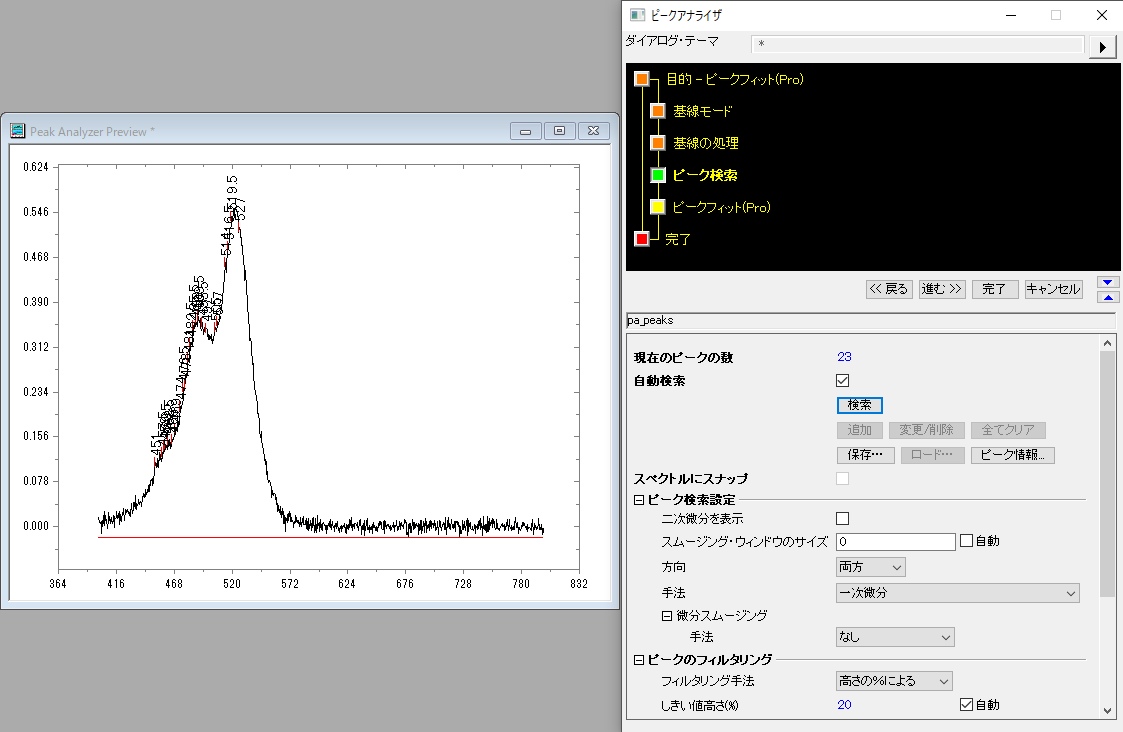Image resolution: width=1123 pixels, height=732 pixels.
Task: Open the フィルタリング手法 dropdown
Action: pyautogui.click(x=894, y=681)
